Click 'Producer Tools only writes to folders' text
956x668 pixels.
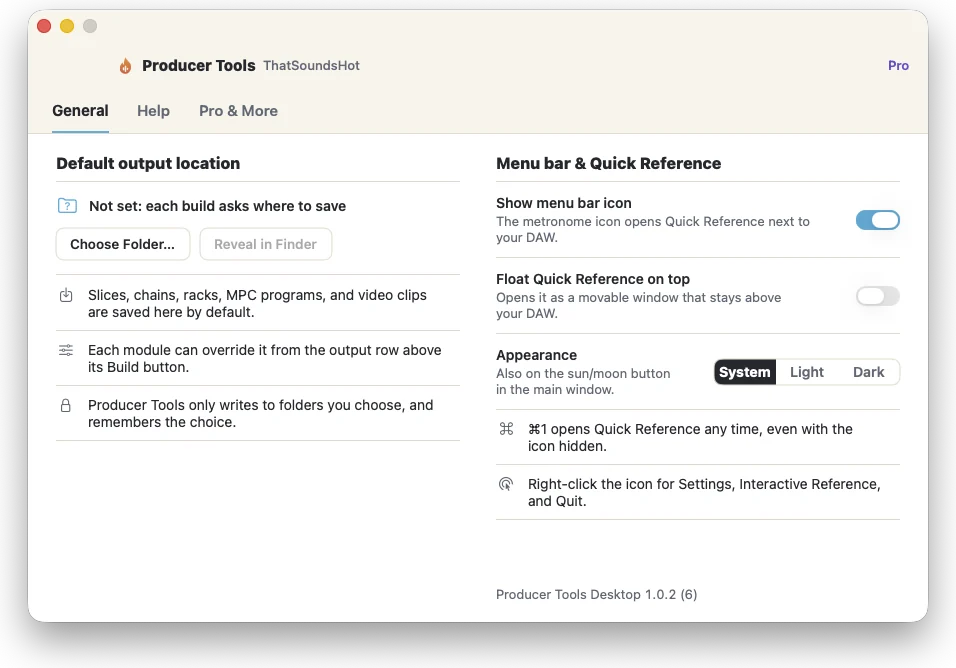click(260, 414)
